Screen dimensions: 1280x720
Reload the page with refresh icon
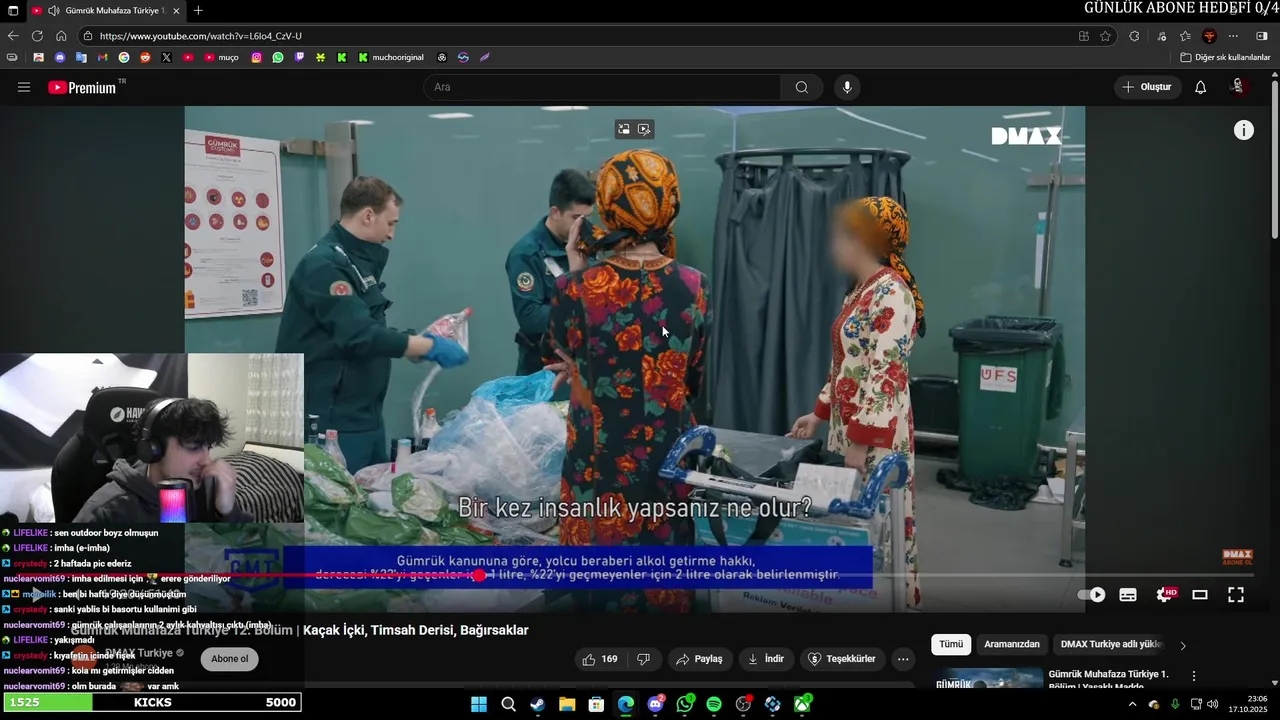(x=37, y=36)
